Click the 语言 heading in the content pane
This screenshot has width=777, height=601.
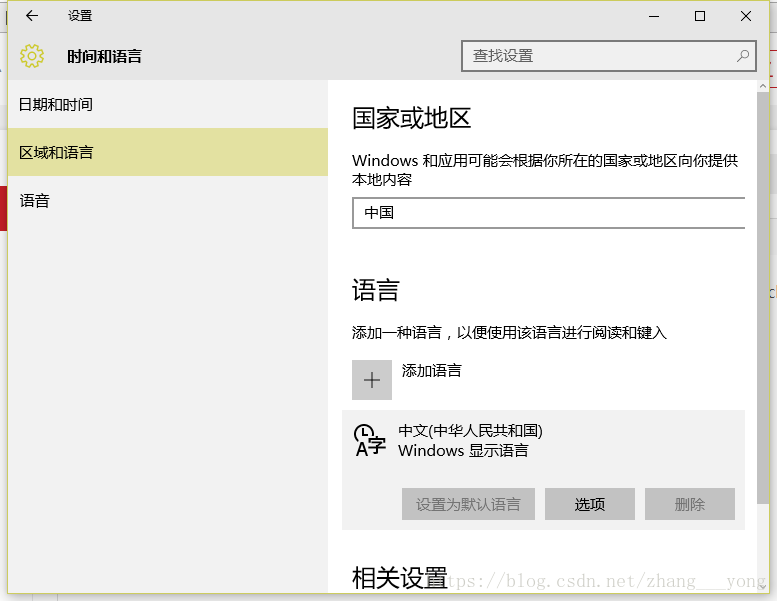click(x=376, y=290)
